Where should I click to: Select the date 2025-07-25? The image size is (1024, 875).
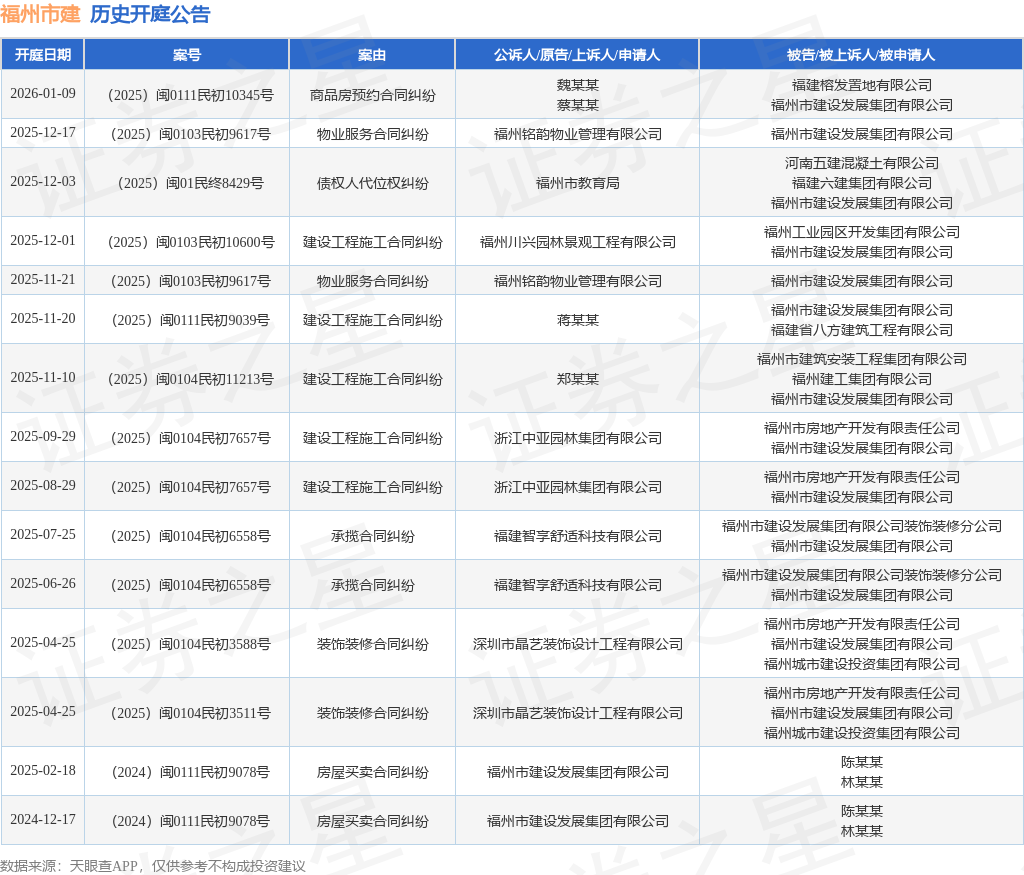pos(43,534)
